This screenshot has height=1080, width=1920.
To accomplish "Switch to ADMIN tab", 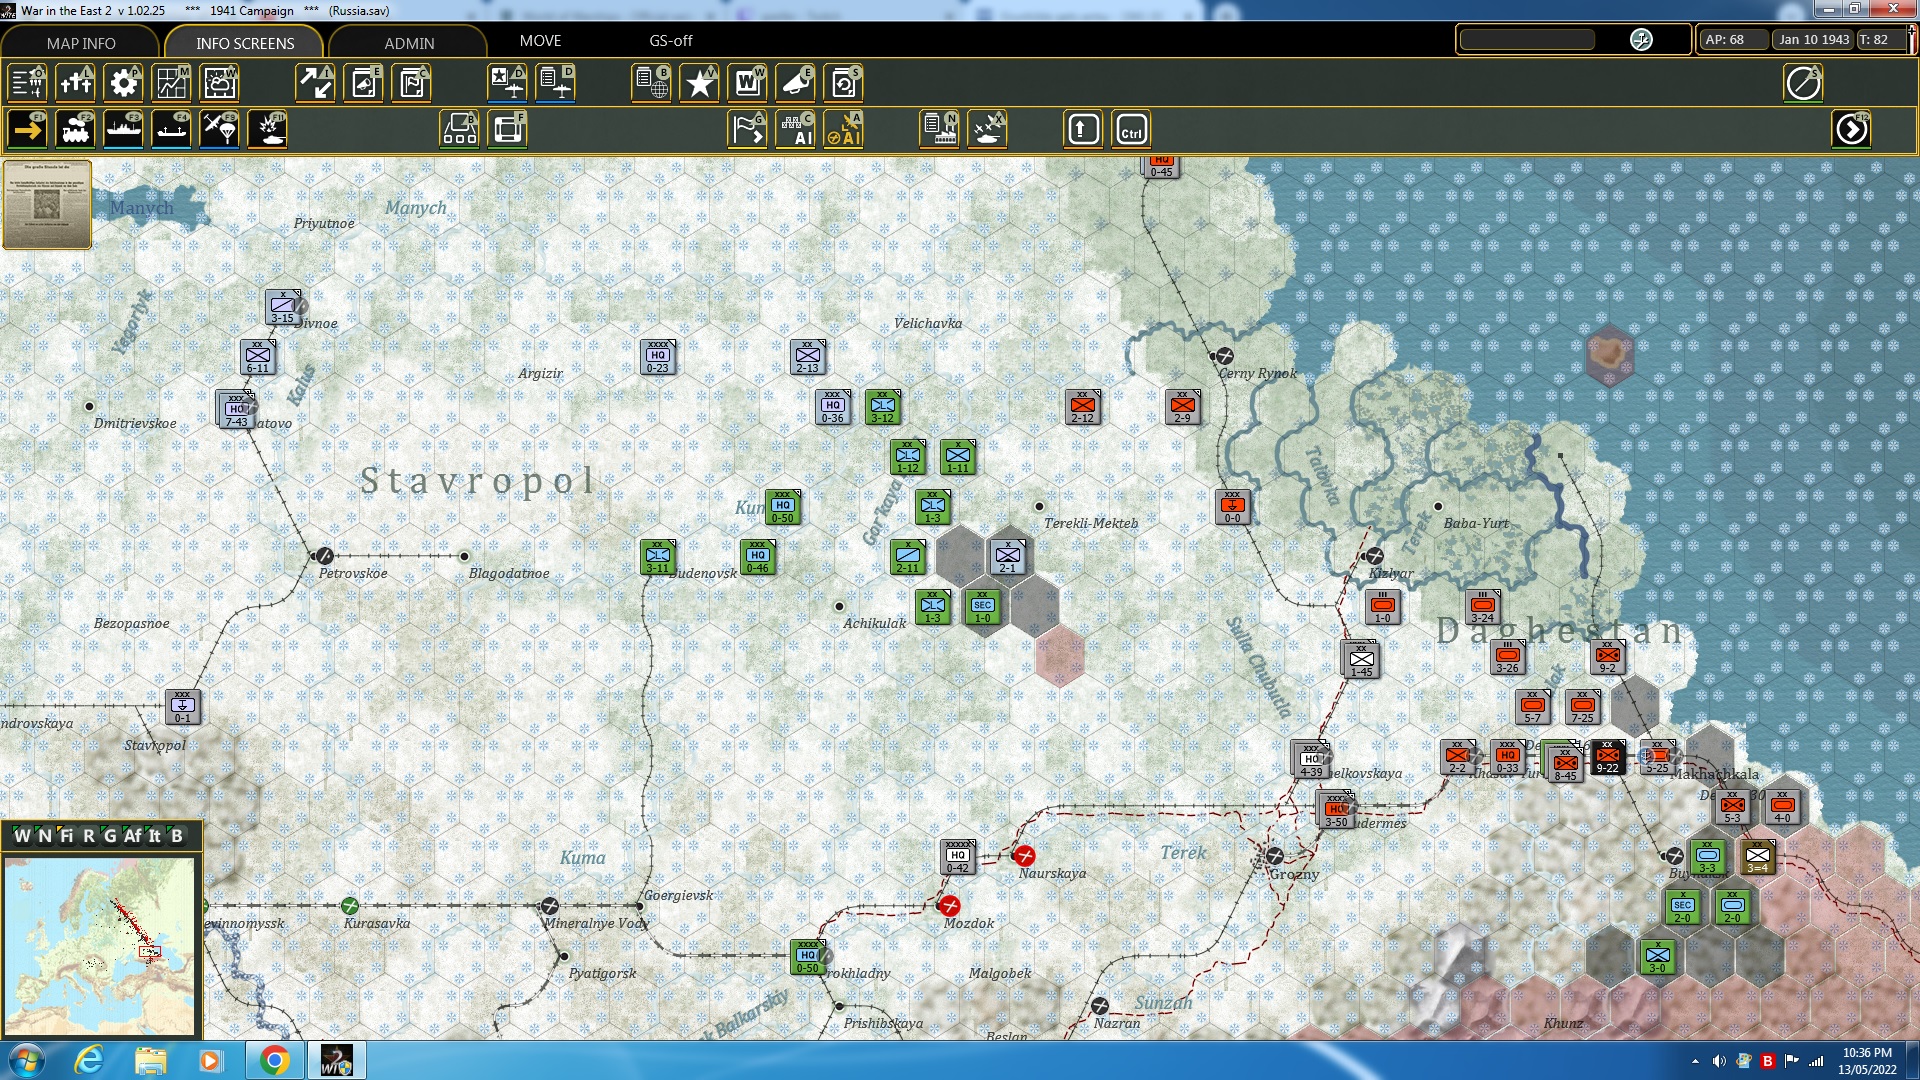I will [x=409, y=43].
